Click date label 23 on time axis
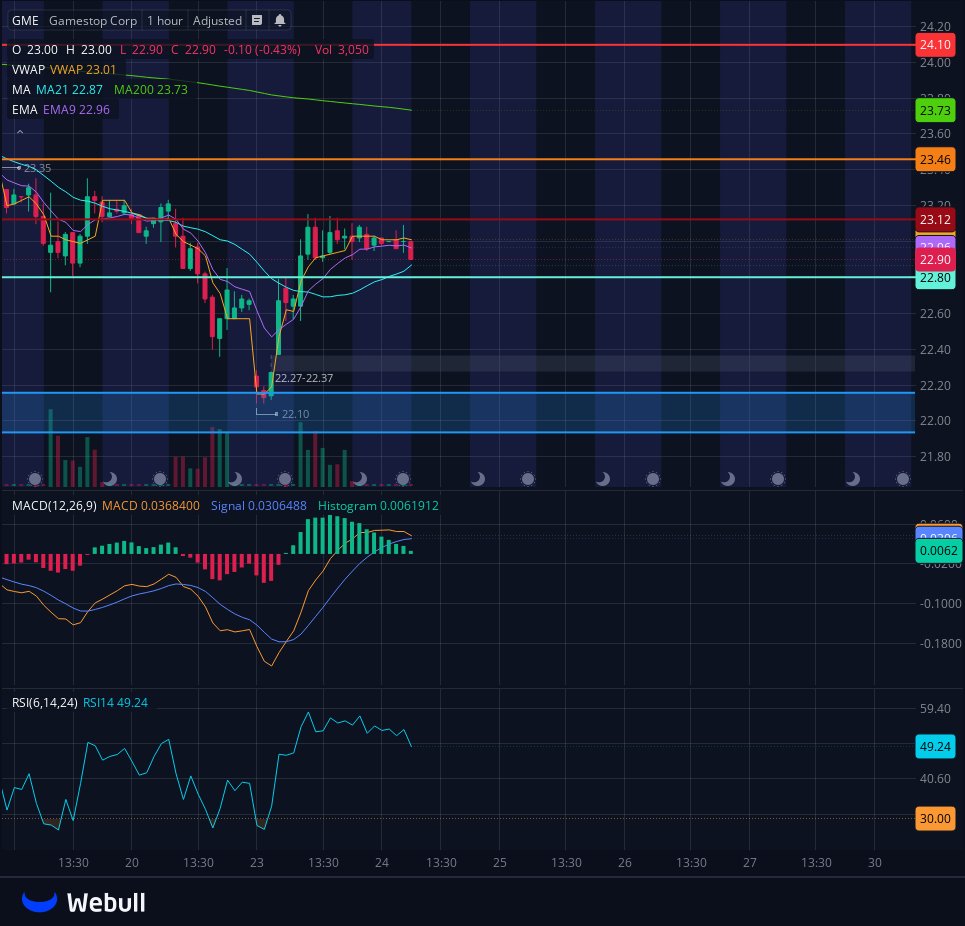Screen dimensions: 965x926 click(x=257, y=863)
